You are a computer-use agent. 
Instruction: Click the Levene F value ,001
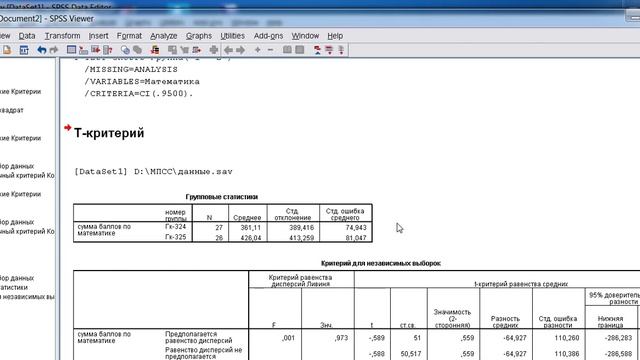coord(288,338)
